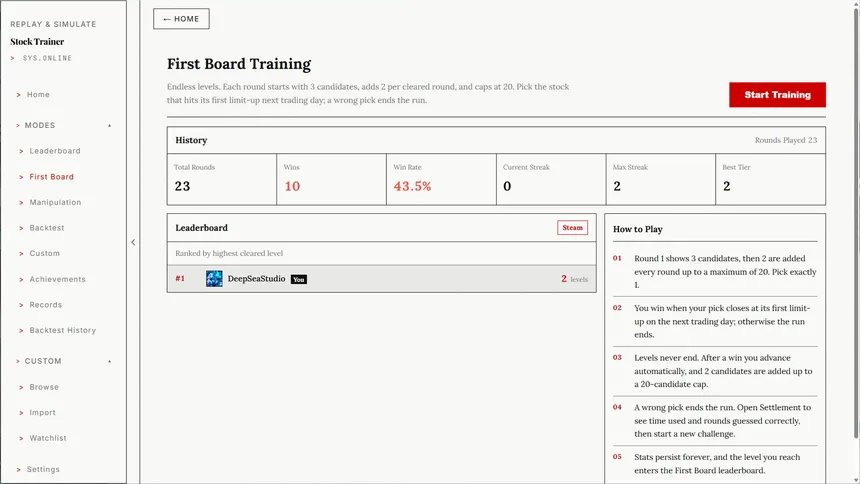Screen dimensions: 860x484
Task: Click the You badge next to DeepSeaStudio
Action: 298,279
